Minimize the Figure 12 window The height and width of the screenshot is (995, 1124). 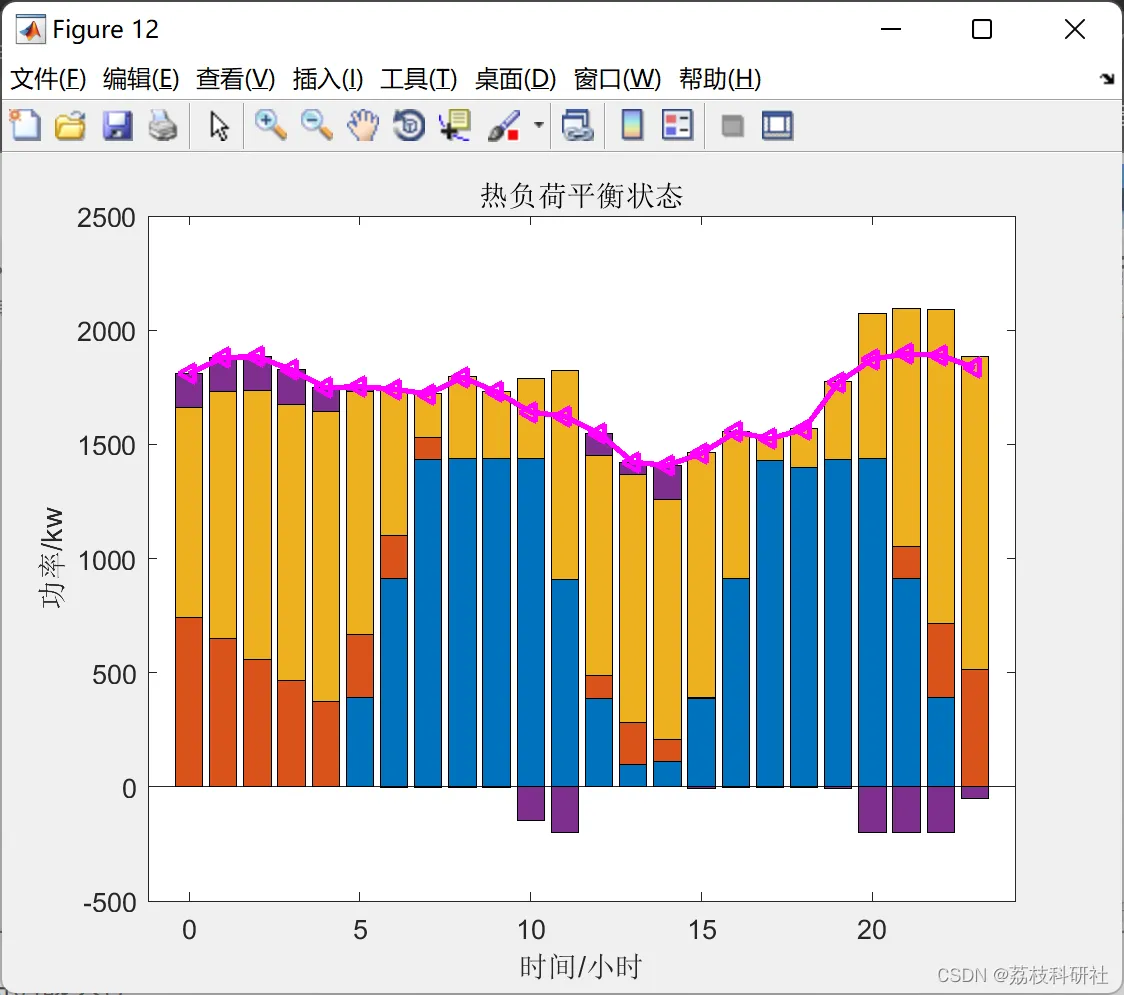890,29
